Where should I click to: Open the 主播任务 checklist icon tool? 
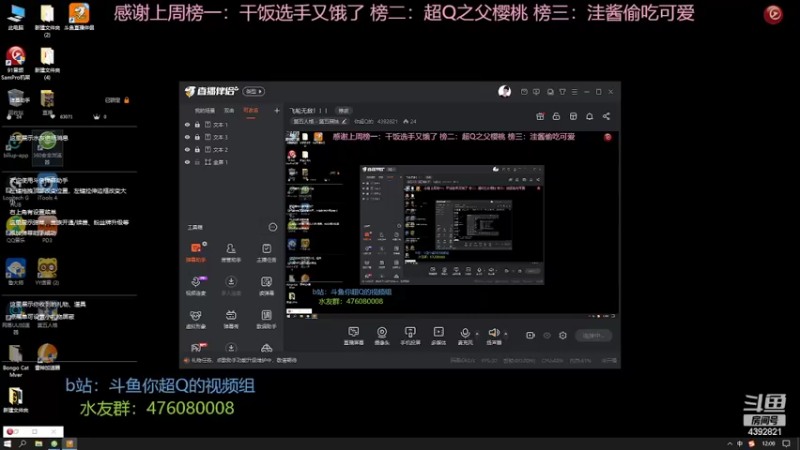(x=266, y=253)
